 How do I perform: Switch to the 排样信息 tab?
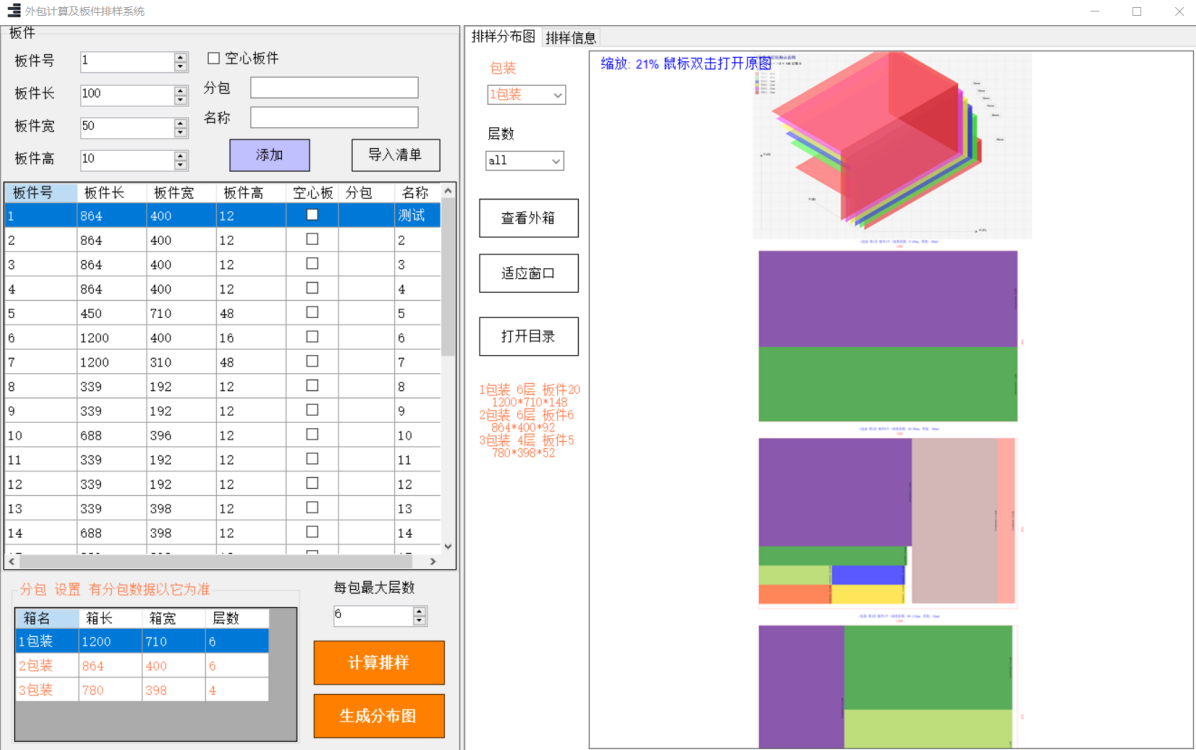pos(571,38)
